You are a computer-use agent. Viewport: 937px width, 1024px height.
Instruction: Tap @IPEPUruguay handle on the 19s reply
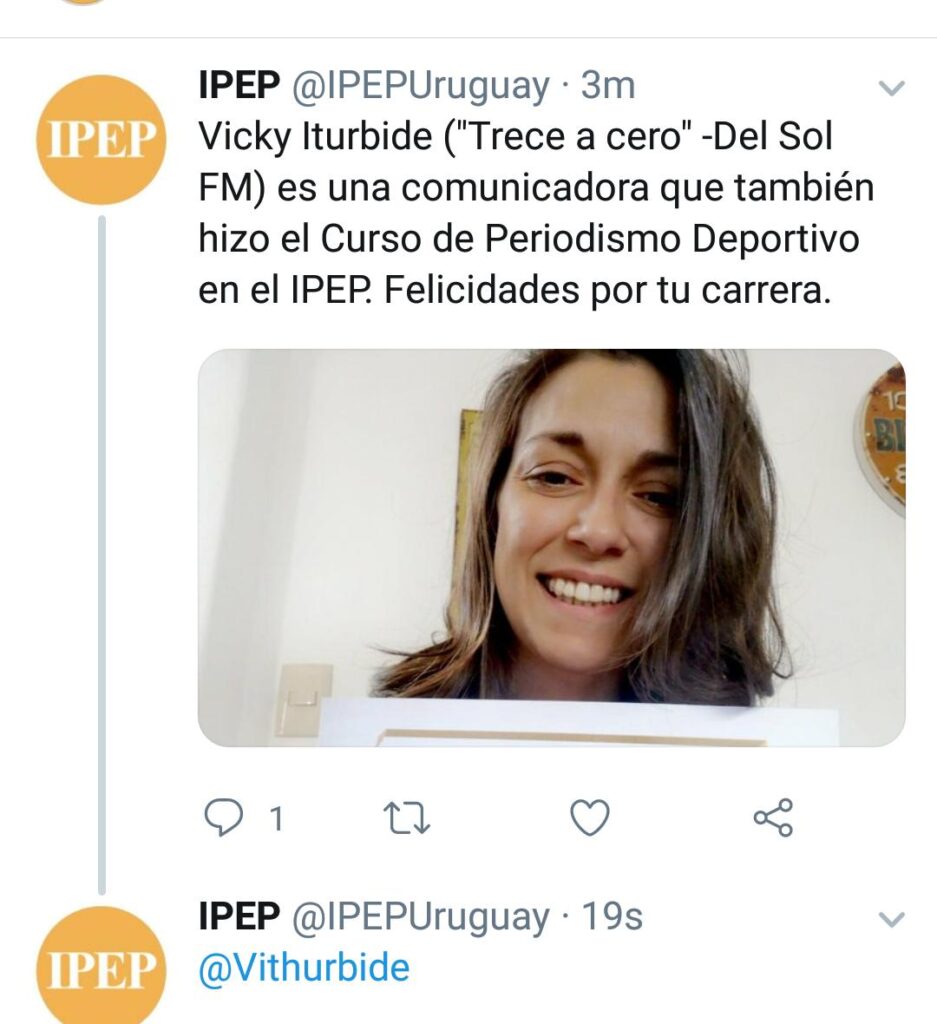click(420, 917)
